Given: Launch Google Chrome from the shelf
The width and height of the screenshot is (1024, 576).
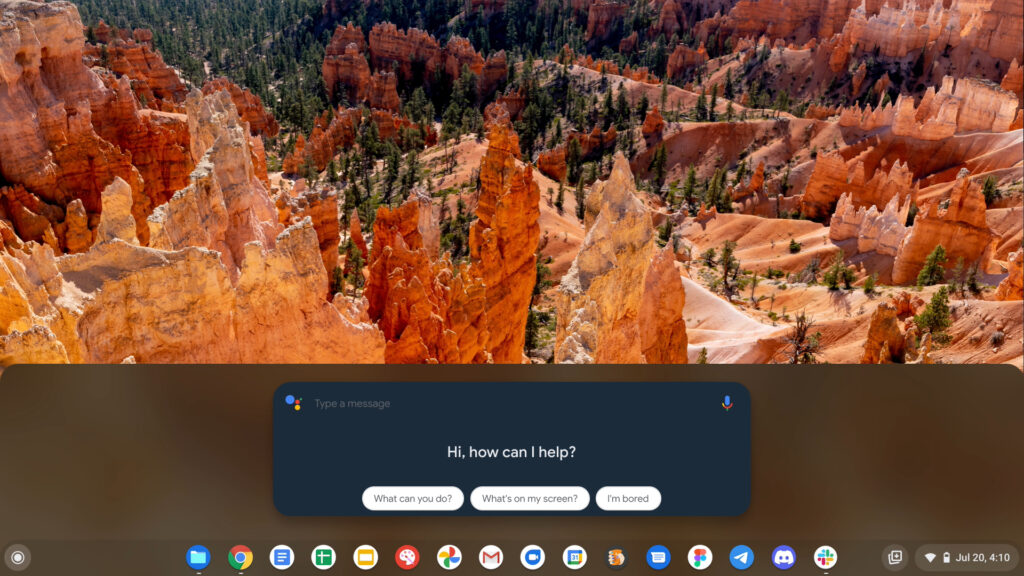Looking at the screenshot, I should point(240,557).
